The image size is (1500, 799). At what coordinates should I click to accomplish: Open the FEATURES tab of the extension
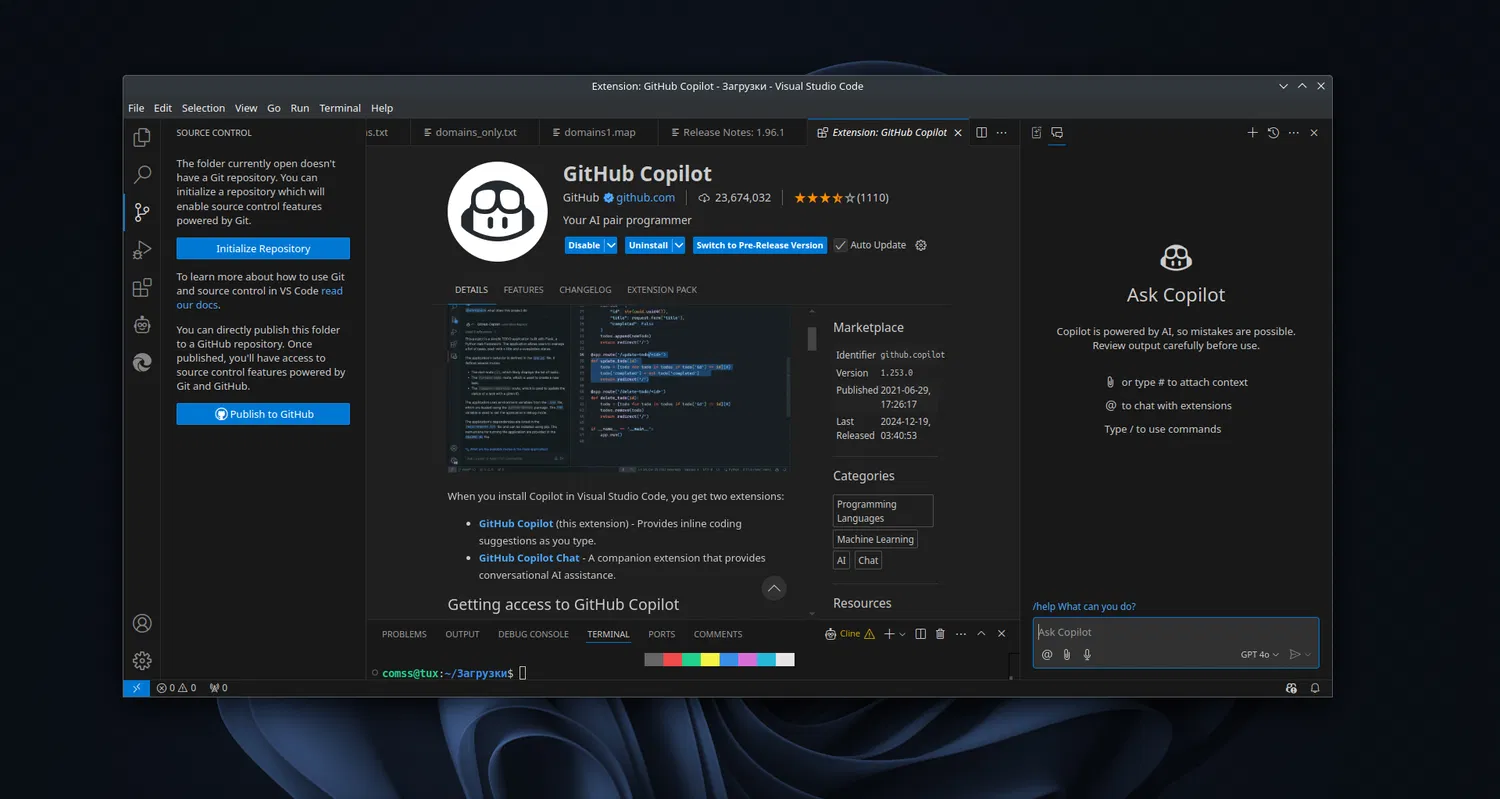[523, 290]
